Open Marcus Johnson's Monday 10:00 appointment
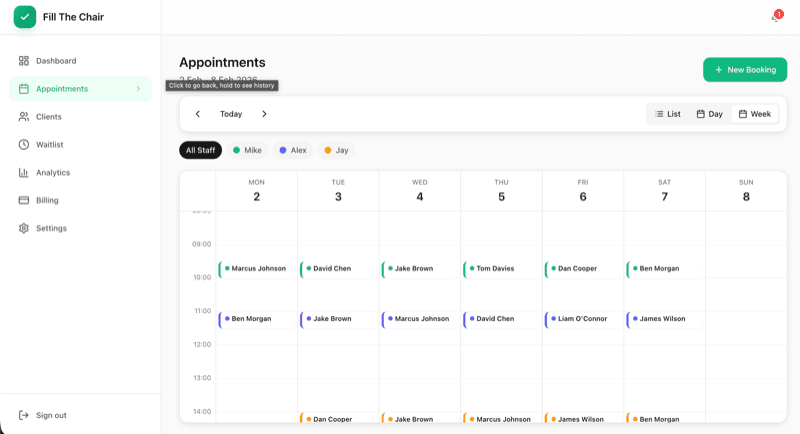800x434 pixels. click(257, 269)
